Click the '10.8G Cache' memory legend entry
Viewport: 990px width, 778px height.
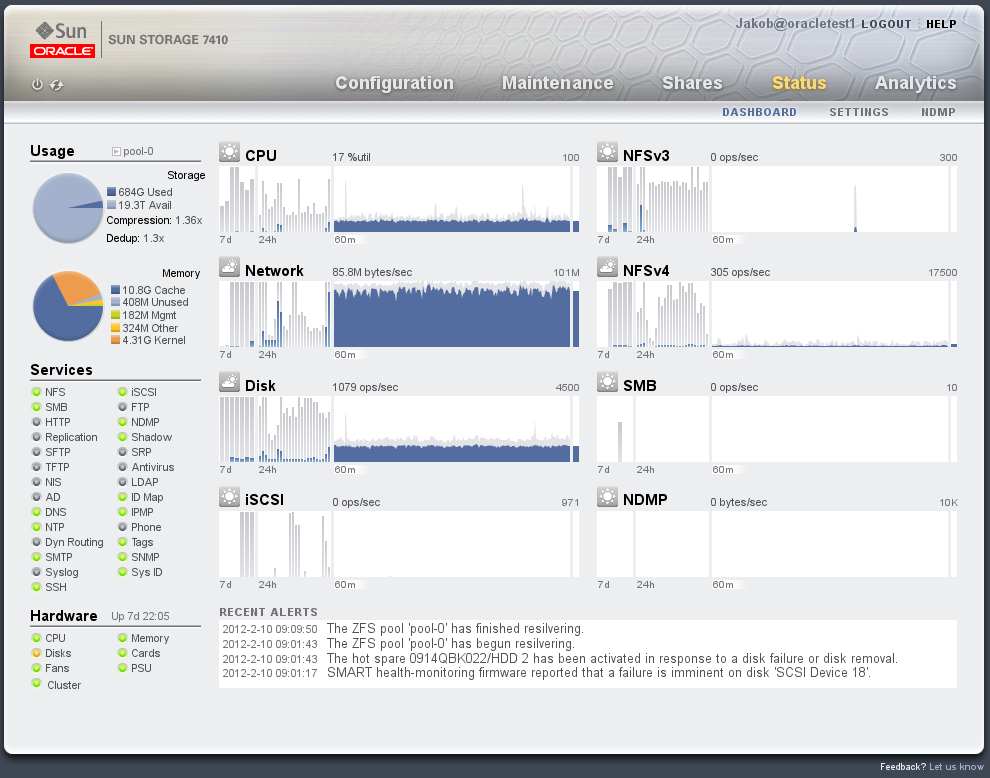click(148, 290)
